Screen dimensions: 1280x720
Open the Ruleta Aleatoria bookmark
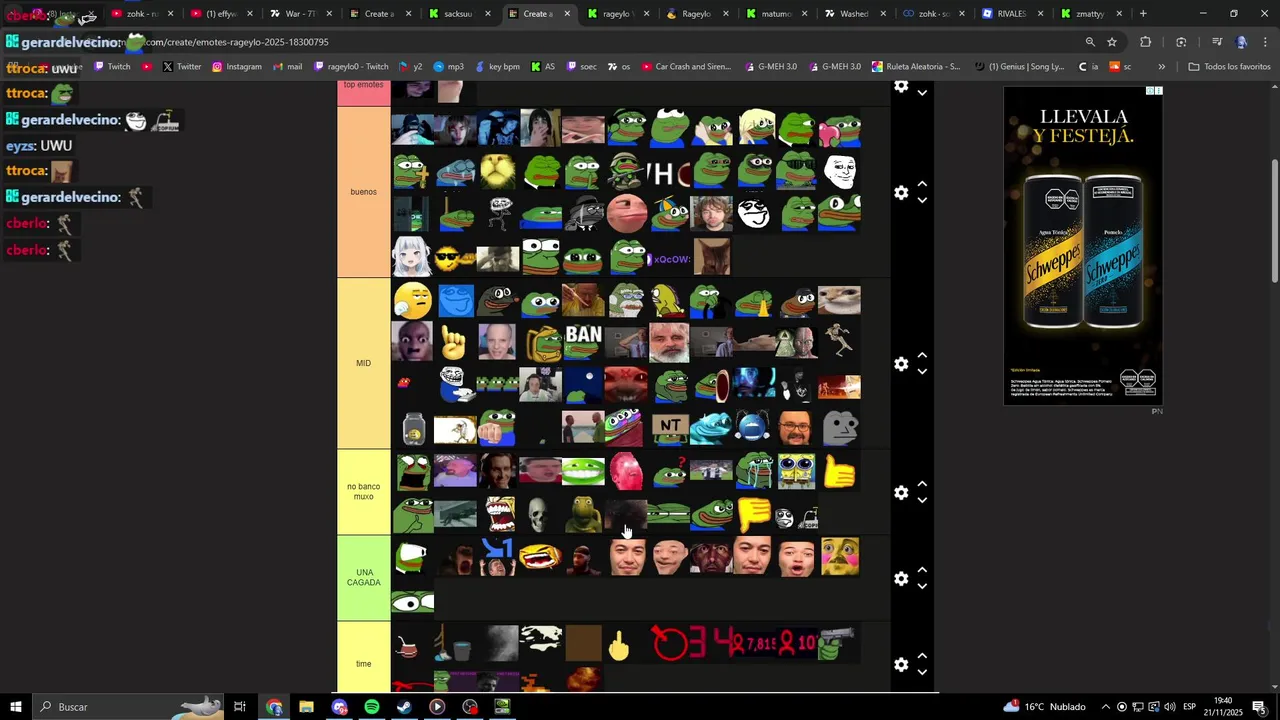tap(916, 67)
